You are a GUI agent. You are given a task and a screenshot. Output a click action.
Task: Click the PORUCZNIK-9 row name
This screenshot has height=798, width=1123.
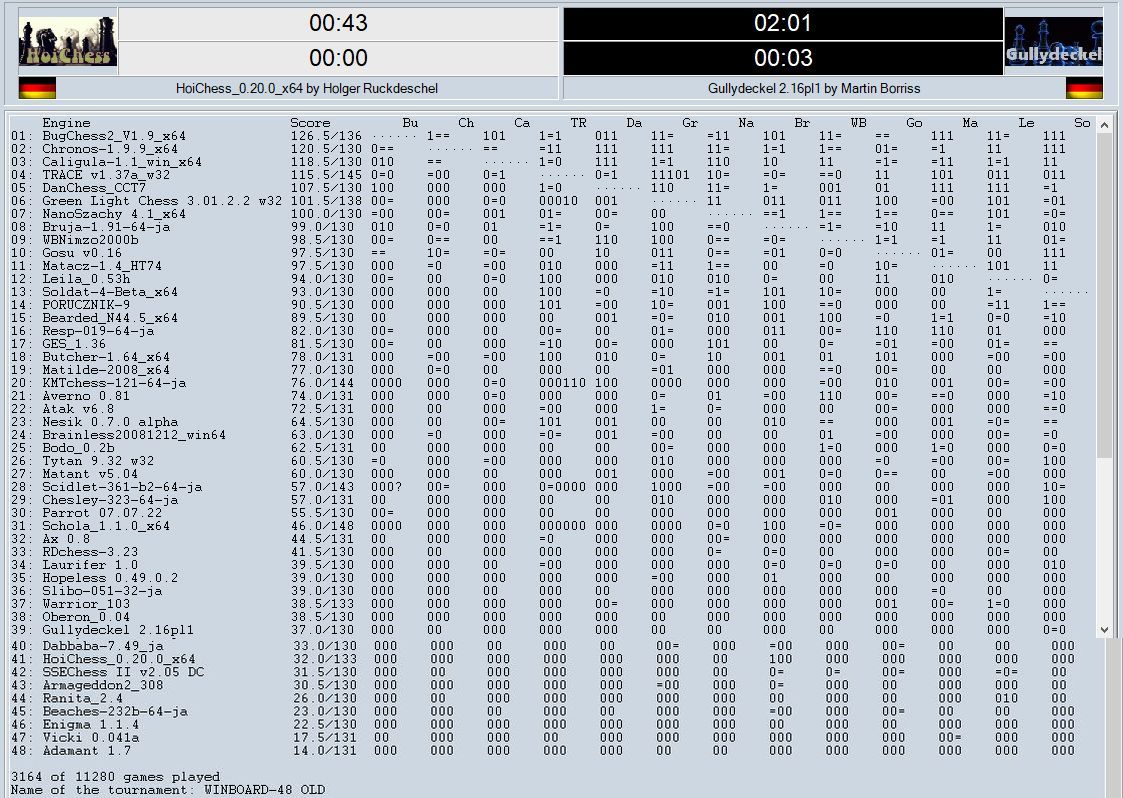point(86,304)
